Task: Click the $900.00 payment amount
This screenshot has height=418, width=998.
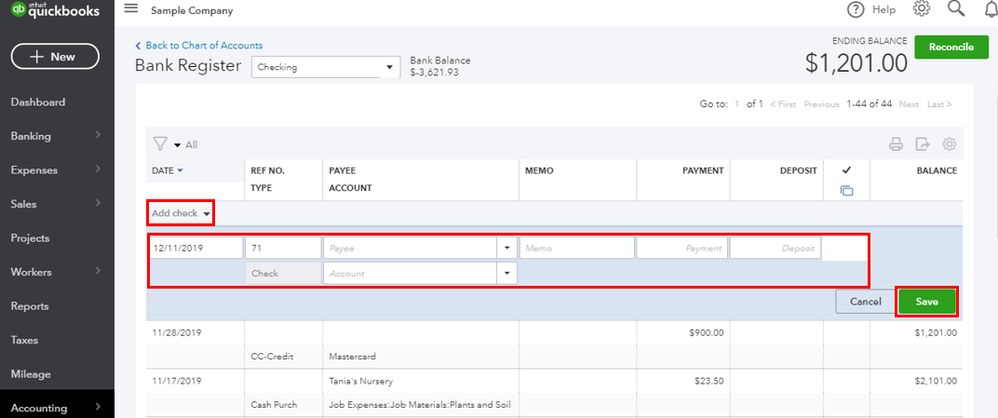Action: click(706, 332)
